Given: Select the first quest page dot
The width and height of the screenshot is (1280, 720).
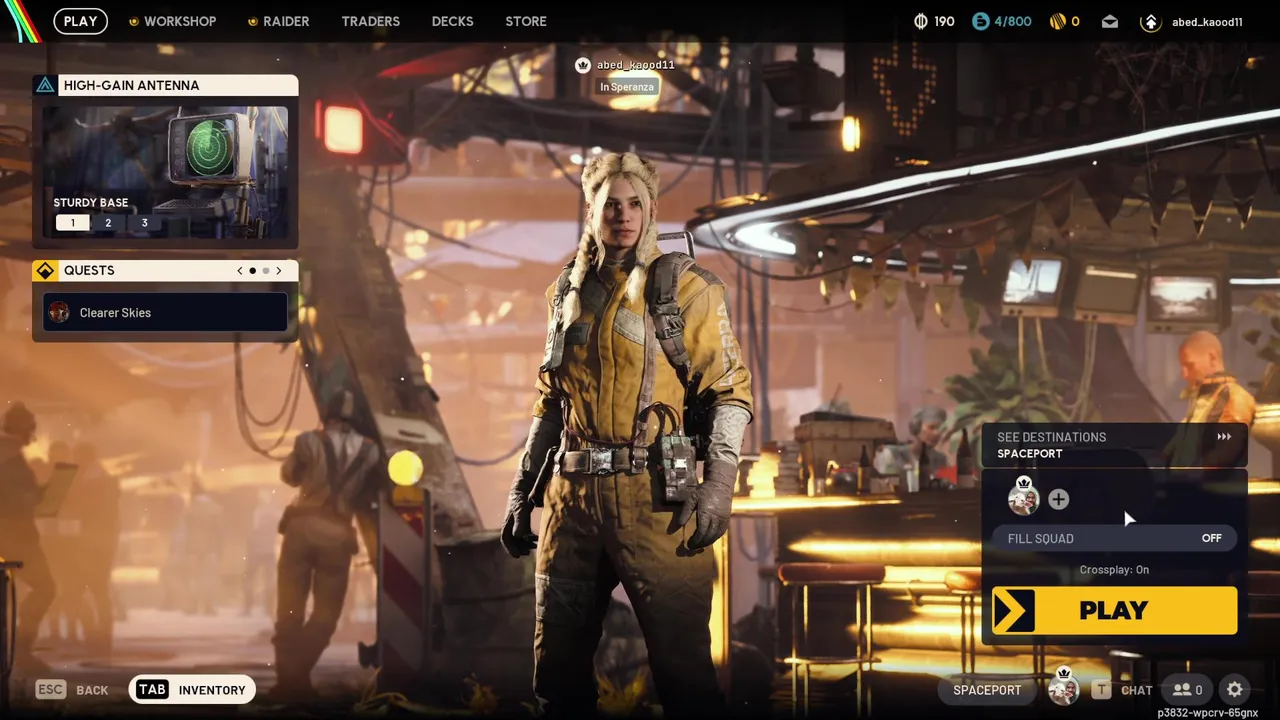Looking at the screenshot, I should click(253, 271).
